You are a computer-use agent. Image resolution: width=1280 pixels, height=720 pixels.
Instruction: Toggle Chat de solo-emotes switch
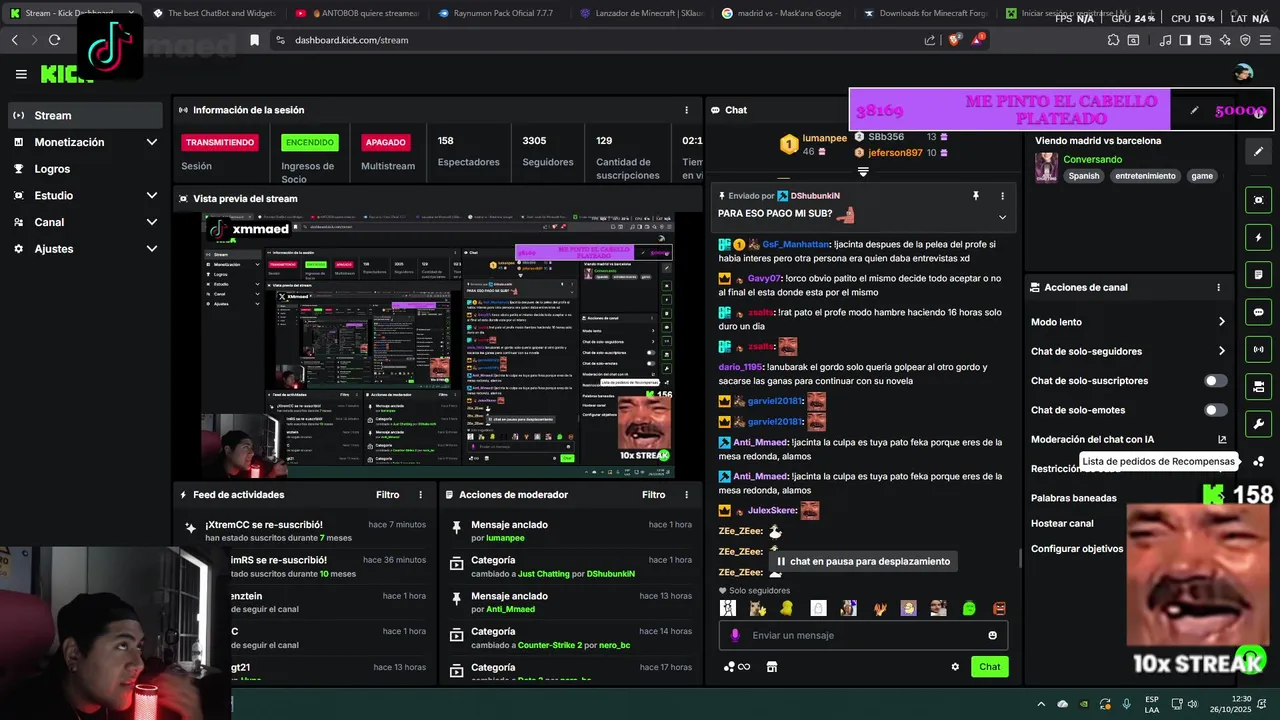[1216, 410]
